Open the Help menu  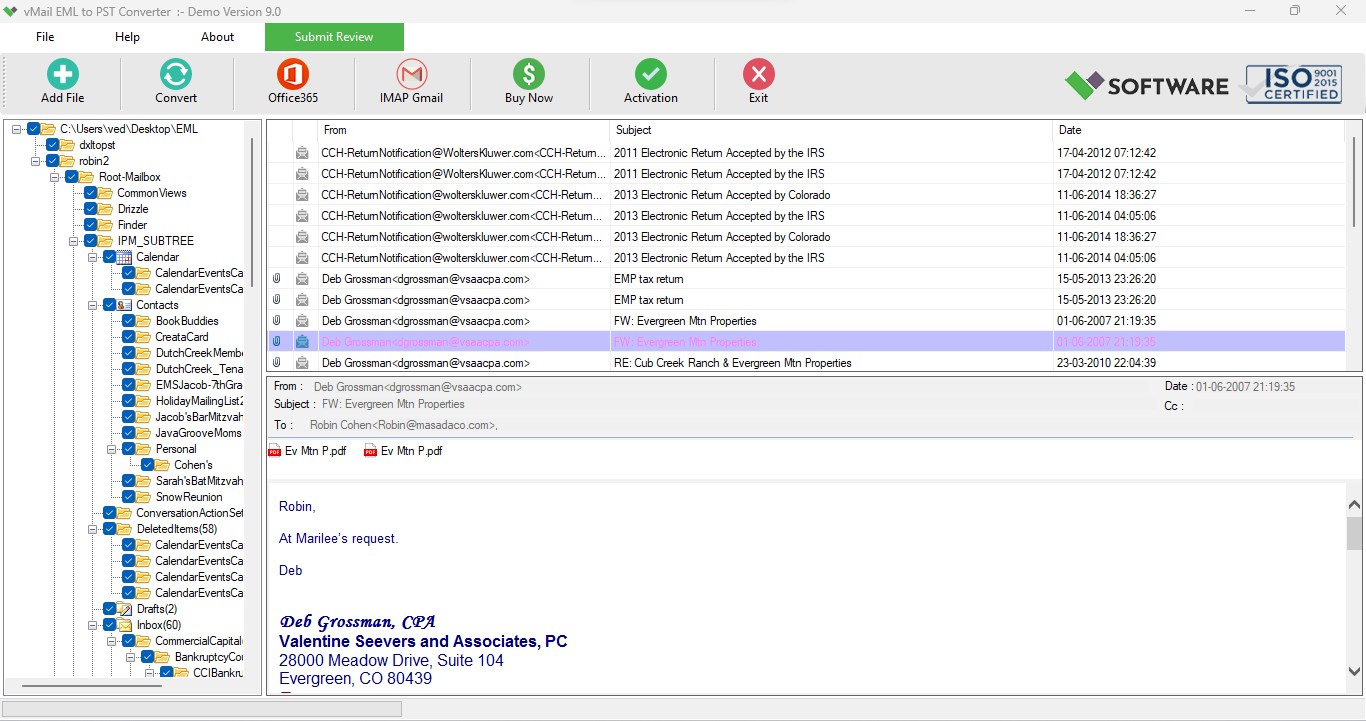pyautogui.click(x=127, y=37)
